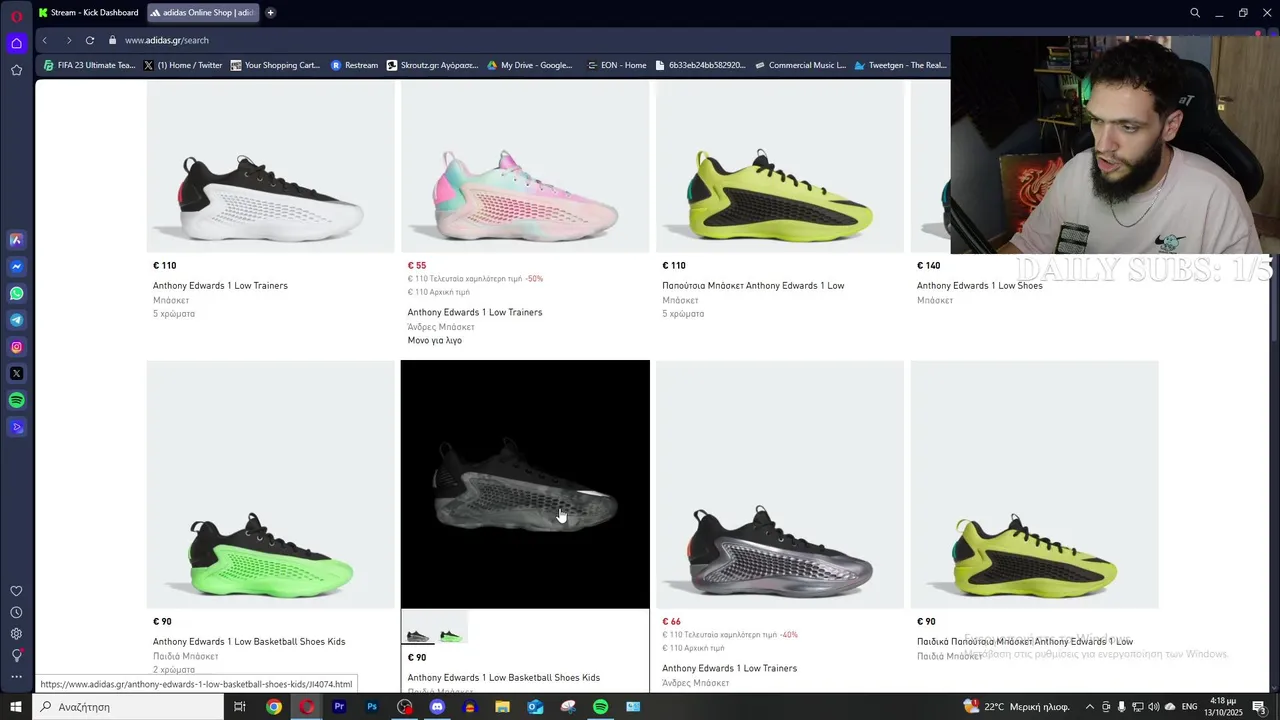Open Spotify in Opera sidebar
The image size is (1280, 720).
click(x=16, y=400)
